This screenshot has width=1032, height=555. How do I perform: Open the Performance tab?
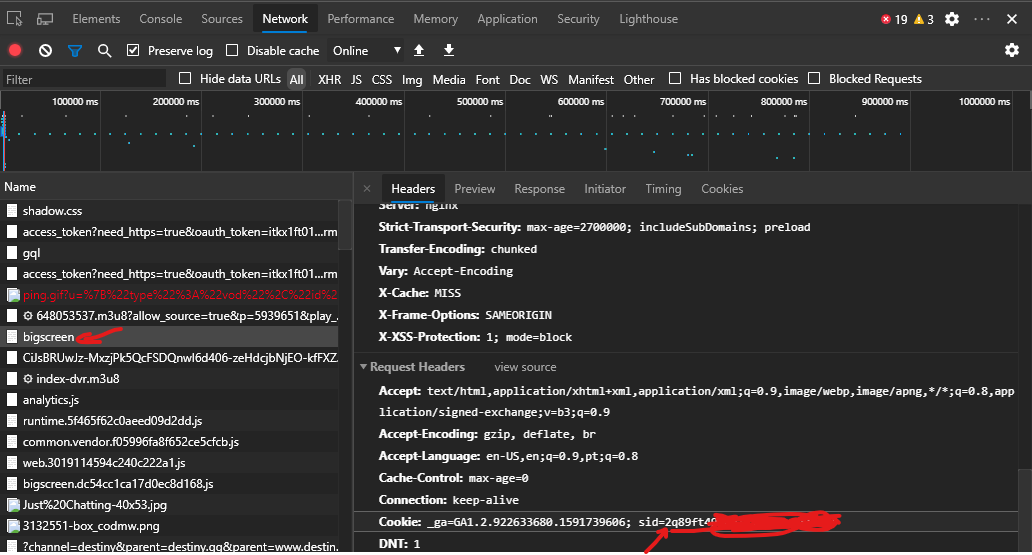[361, 19]
